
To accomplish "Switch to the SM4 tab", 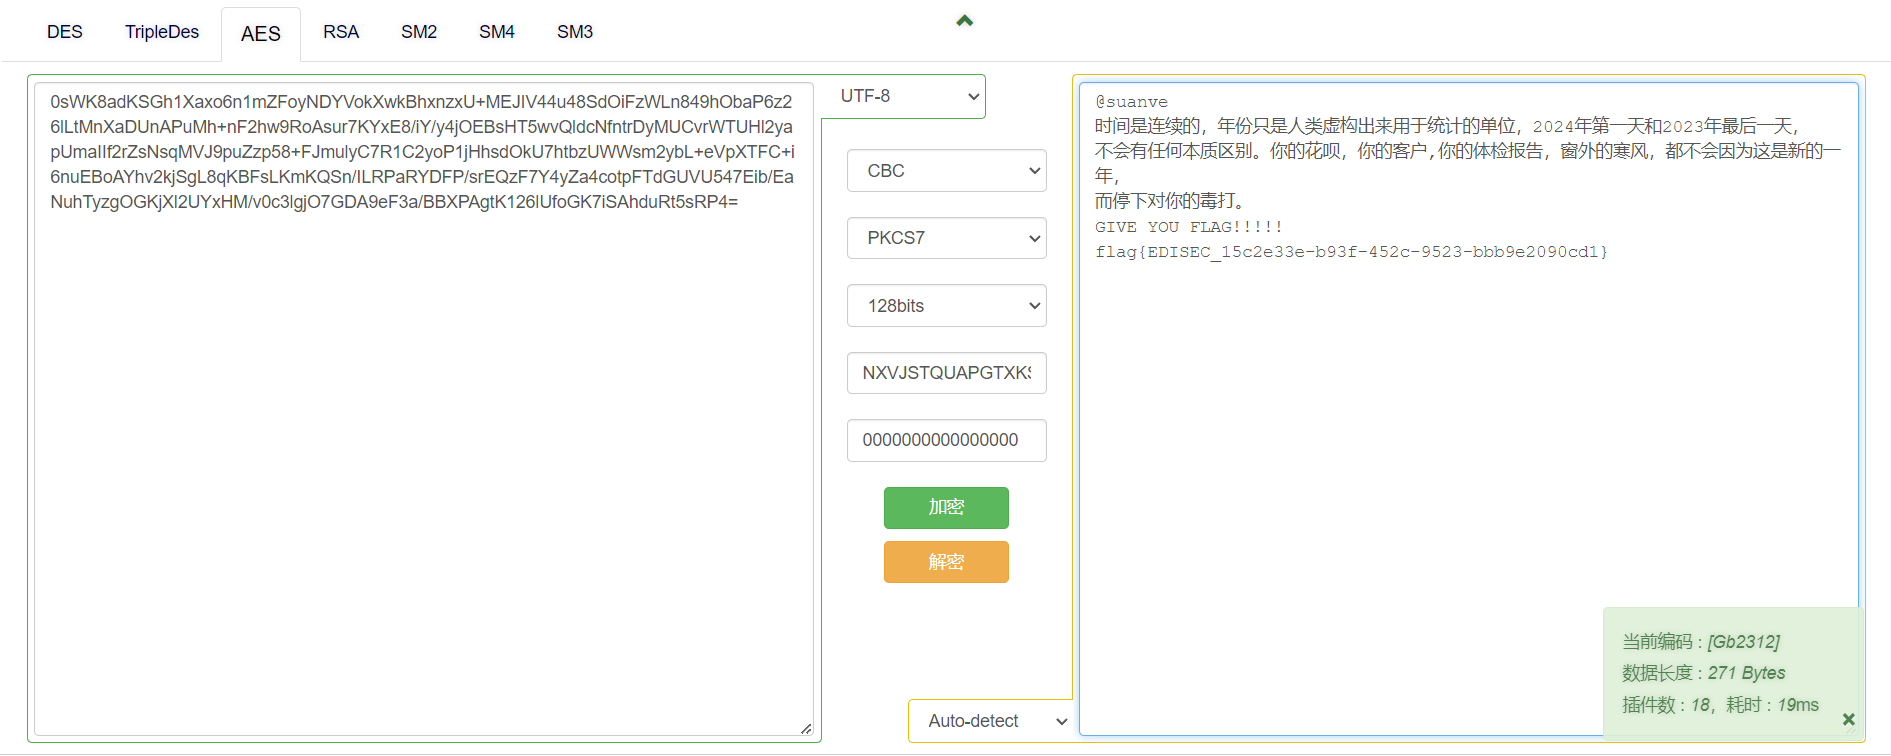I will [496, 32].
